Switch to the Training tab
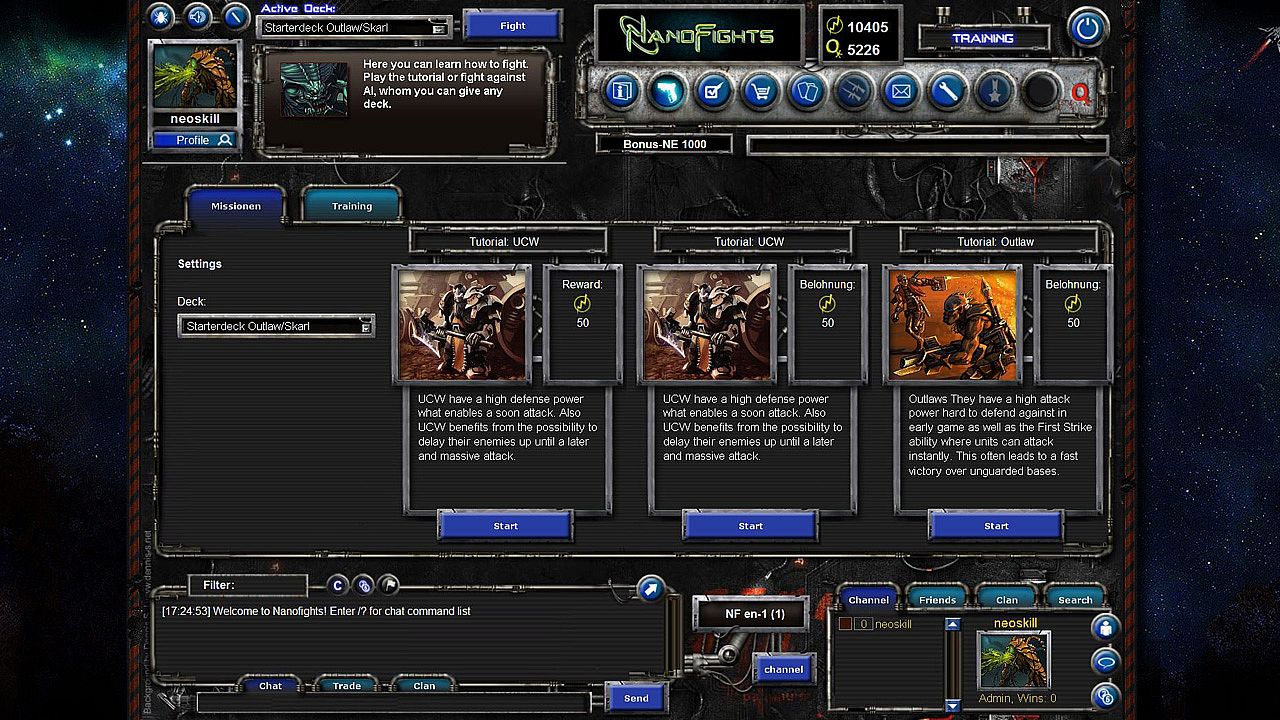 [x=352, y=206]
